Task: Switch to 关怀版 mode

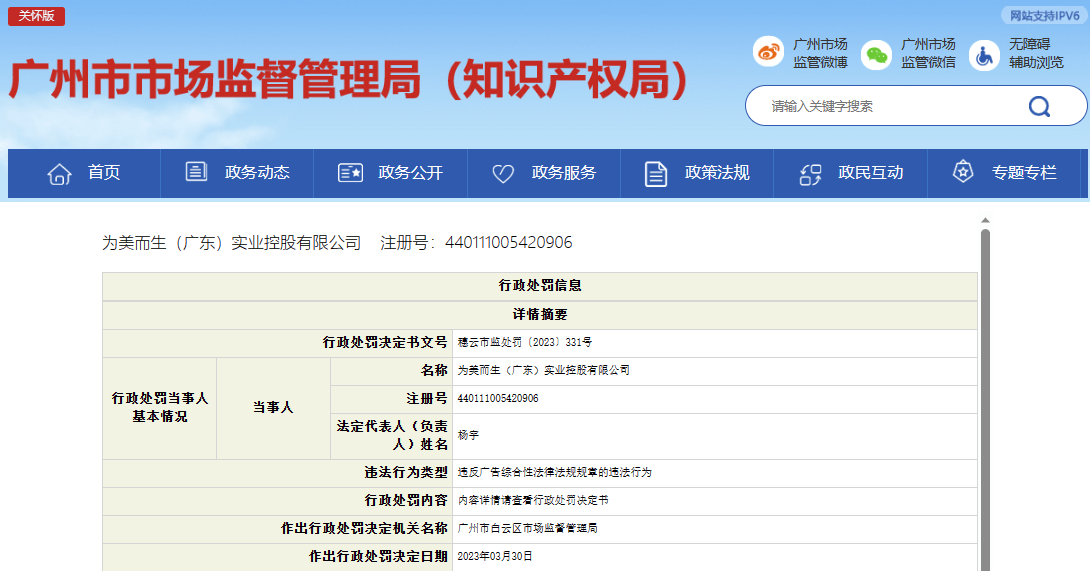Action: pos(36,15)
